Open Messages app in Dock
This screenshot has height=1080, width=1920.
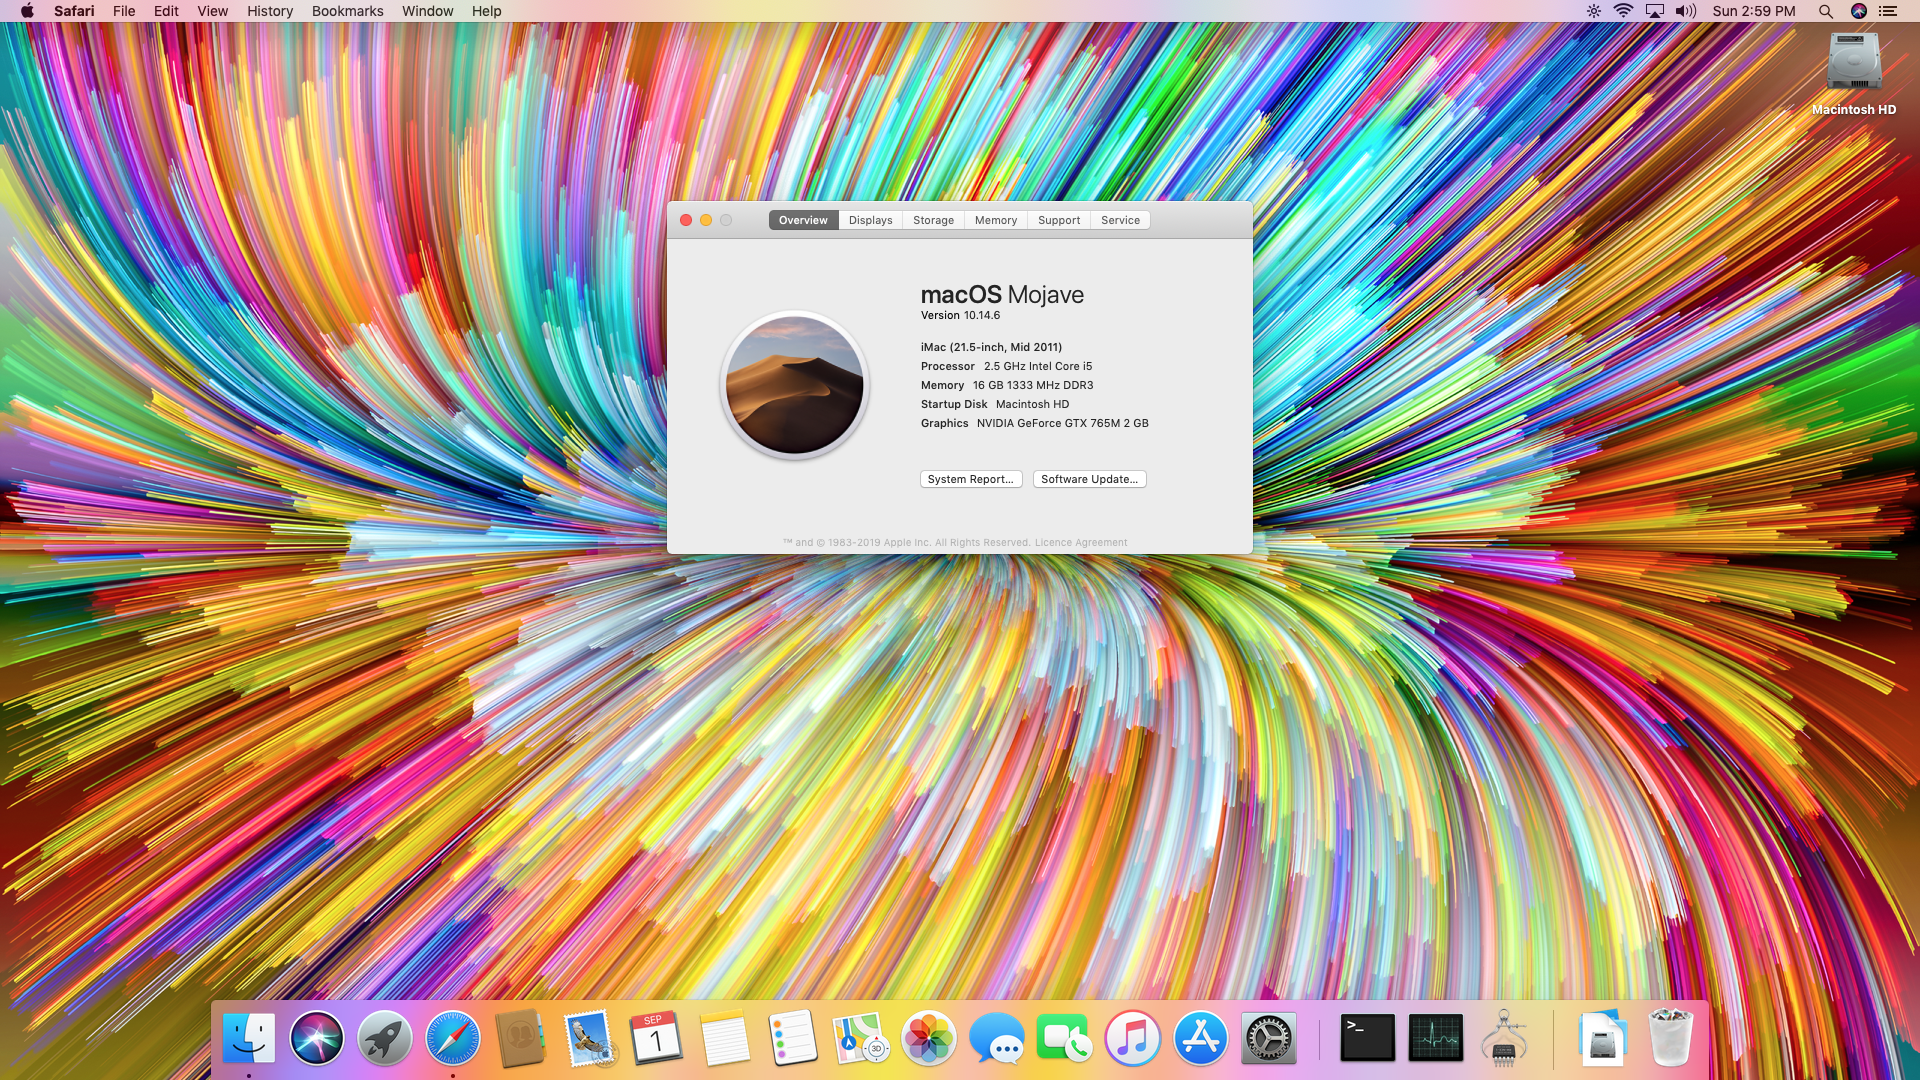pyautogui.click(x=997, y=1038)
